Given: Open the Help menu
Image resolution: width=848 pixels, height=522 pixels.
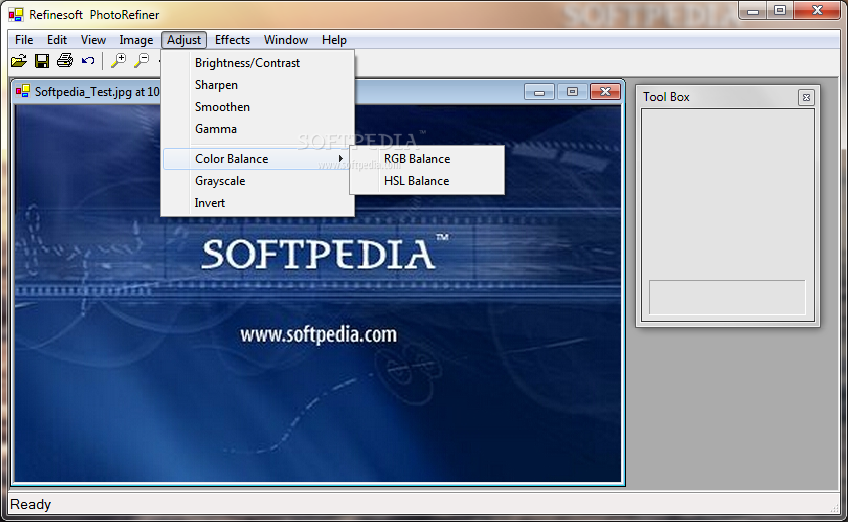Looking at the screenshot, I should click(x=334, y=40).
